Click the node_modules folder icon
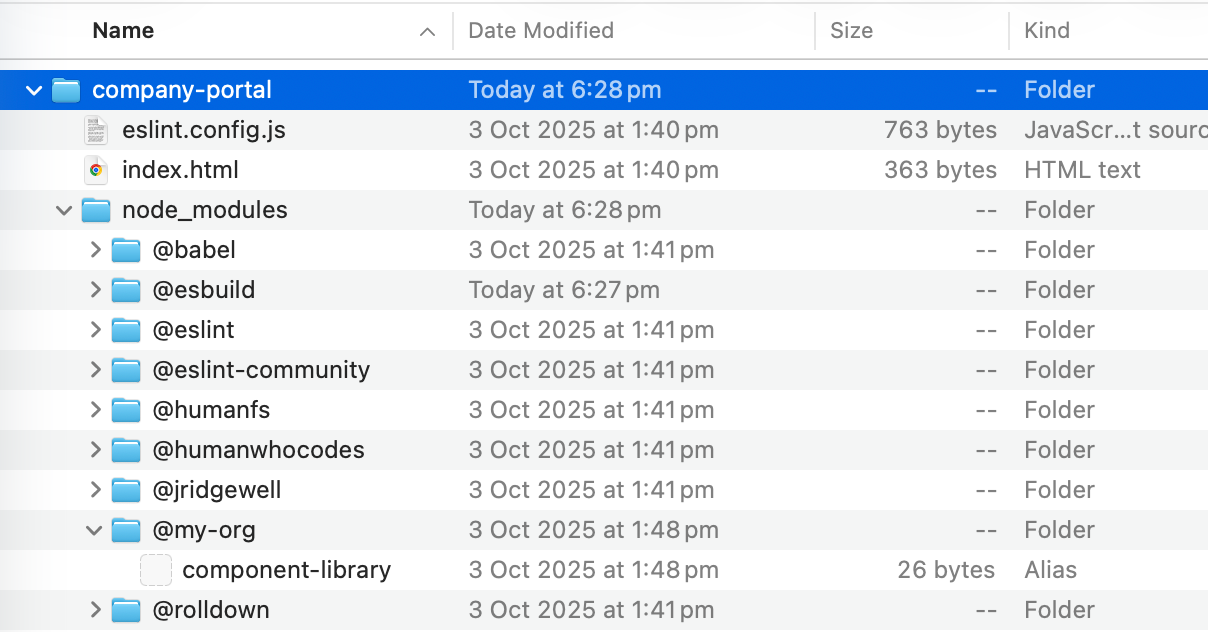Viewport: 1208px width, 632px height. (96, 210)
